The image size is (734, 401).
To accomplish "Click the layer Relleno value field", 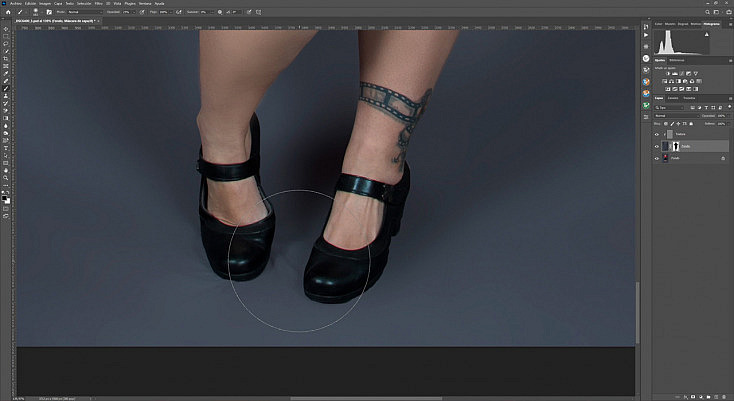I will [721, 124].
